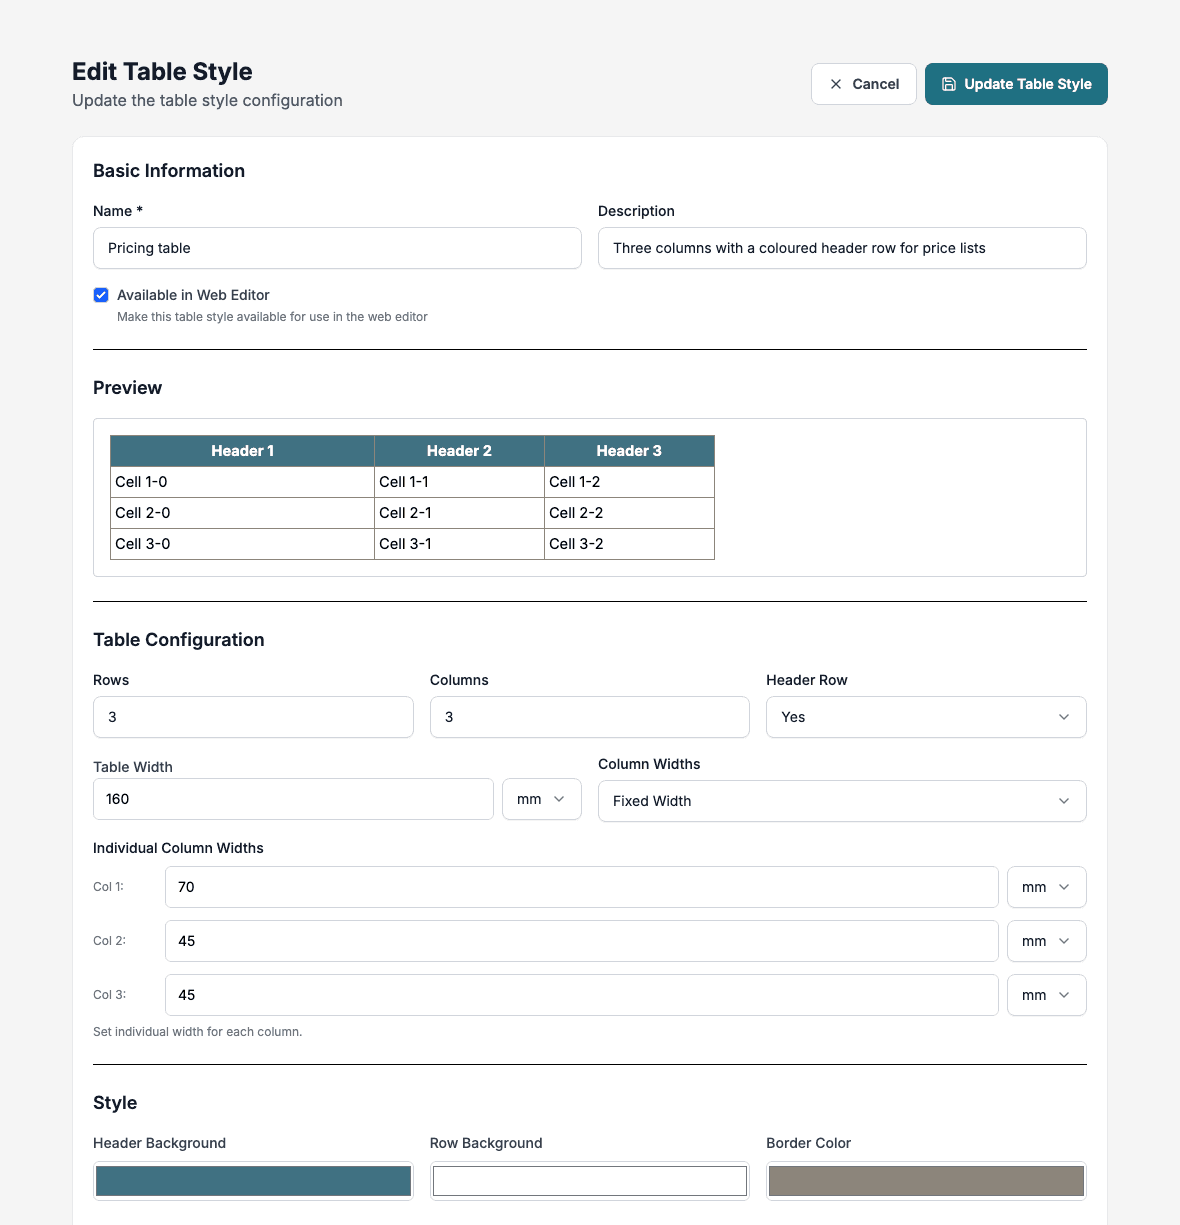Click Update Table Style button
The width and height of the screenshot is (1180, 1225).
pos(1016,84)
